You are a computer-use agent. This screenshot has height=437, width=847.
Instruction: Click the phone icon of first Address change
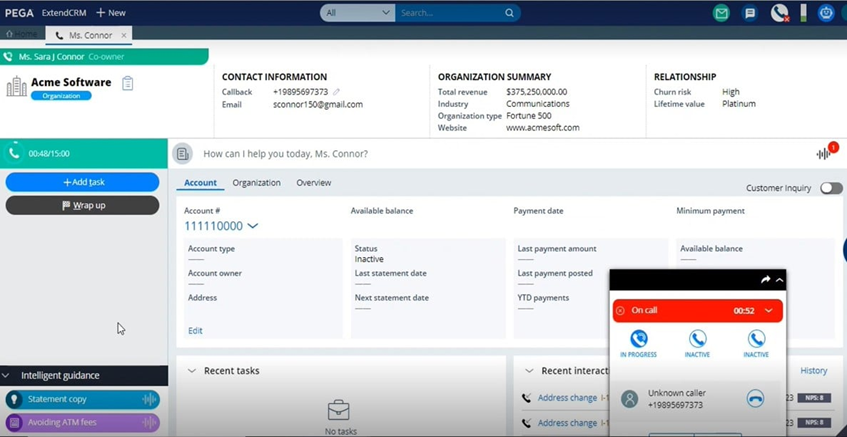(526, 398)
